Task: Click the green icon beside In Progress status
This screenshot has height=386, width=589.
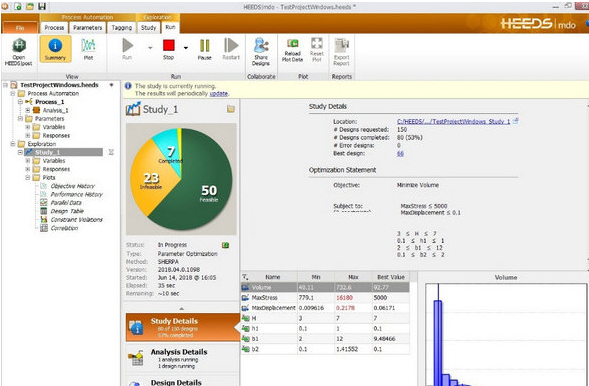Action: [x=225, y=245]
